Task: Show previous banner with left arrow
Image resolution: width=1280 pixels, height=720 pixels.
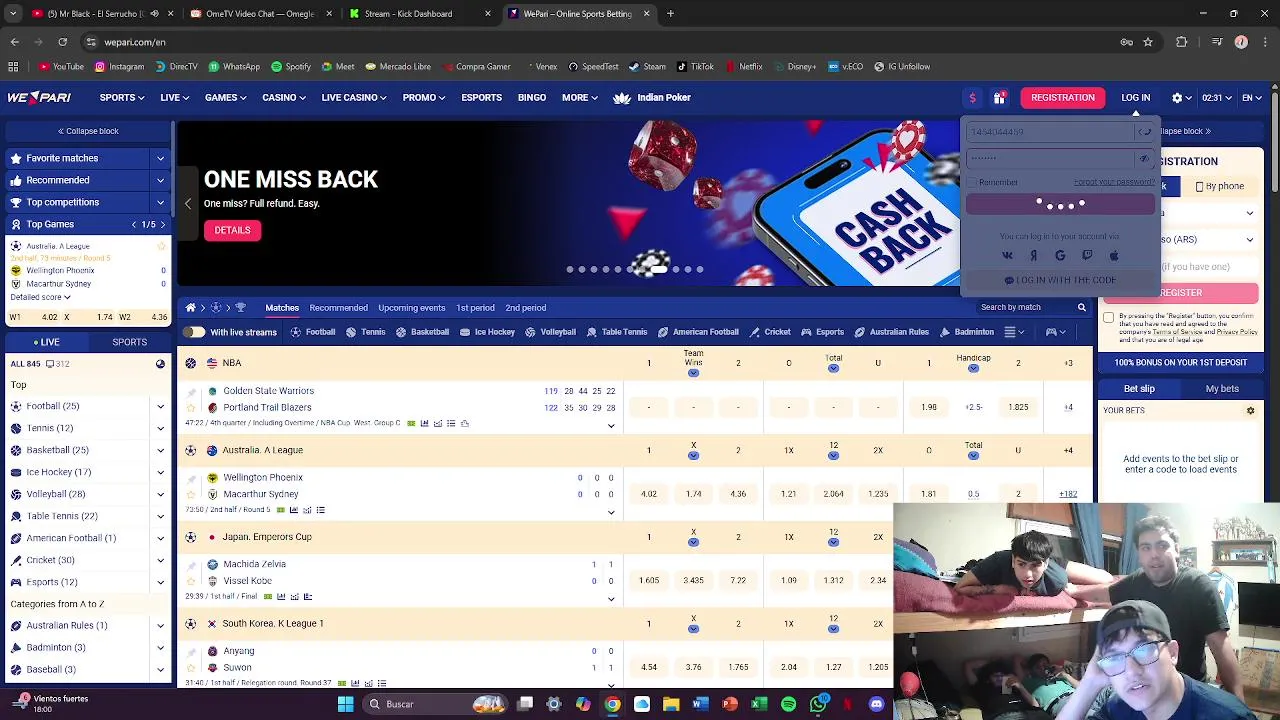Action: pos(187,203)
